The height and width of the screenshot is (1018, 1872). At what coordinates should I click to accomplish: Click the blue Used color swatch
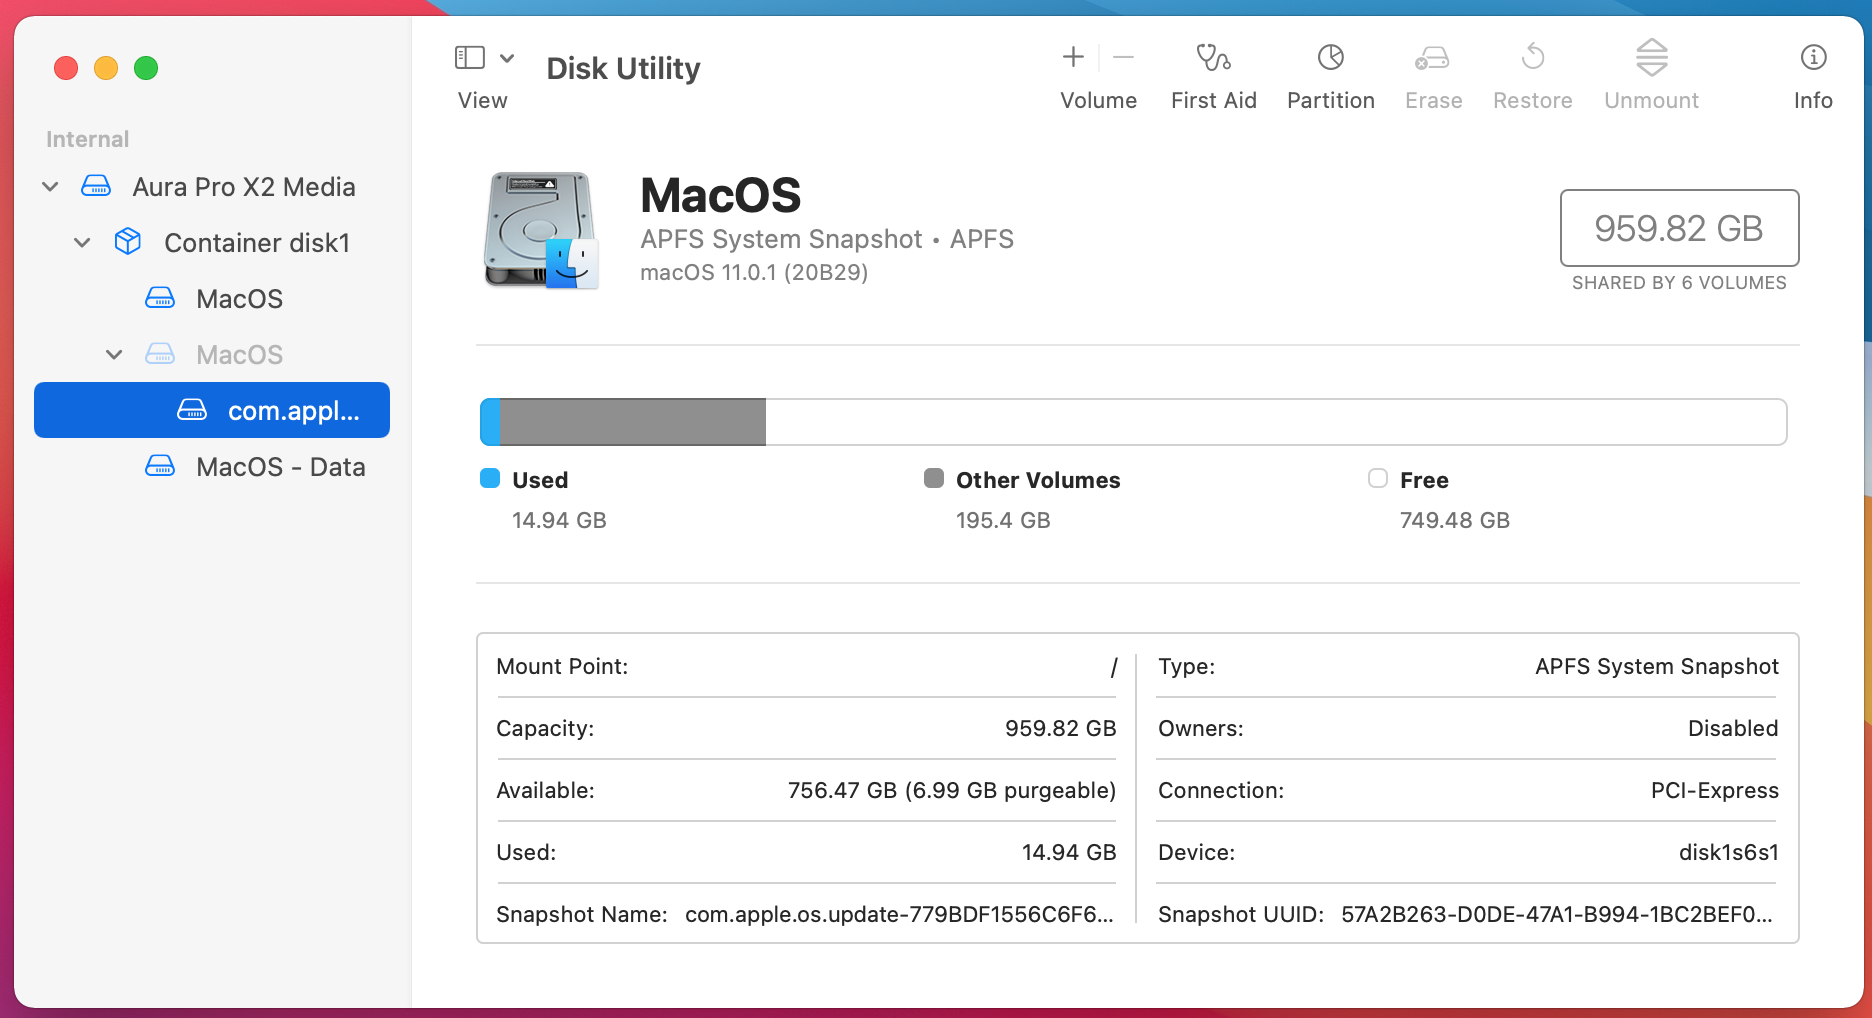[x=490, y=478]
